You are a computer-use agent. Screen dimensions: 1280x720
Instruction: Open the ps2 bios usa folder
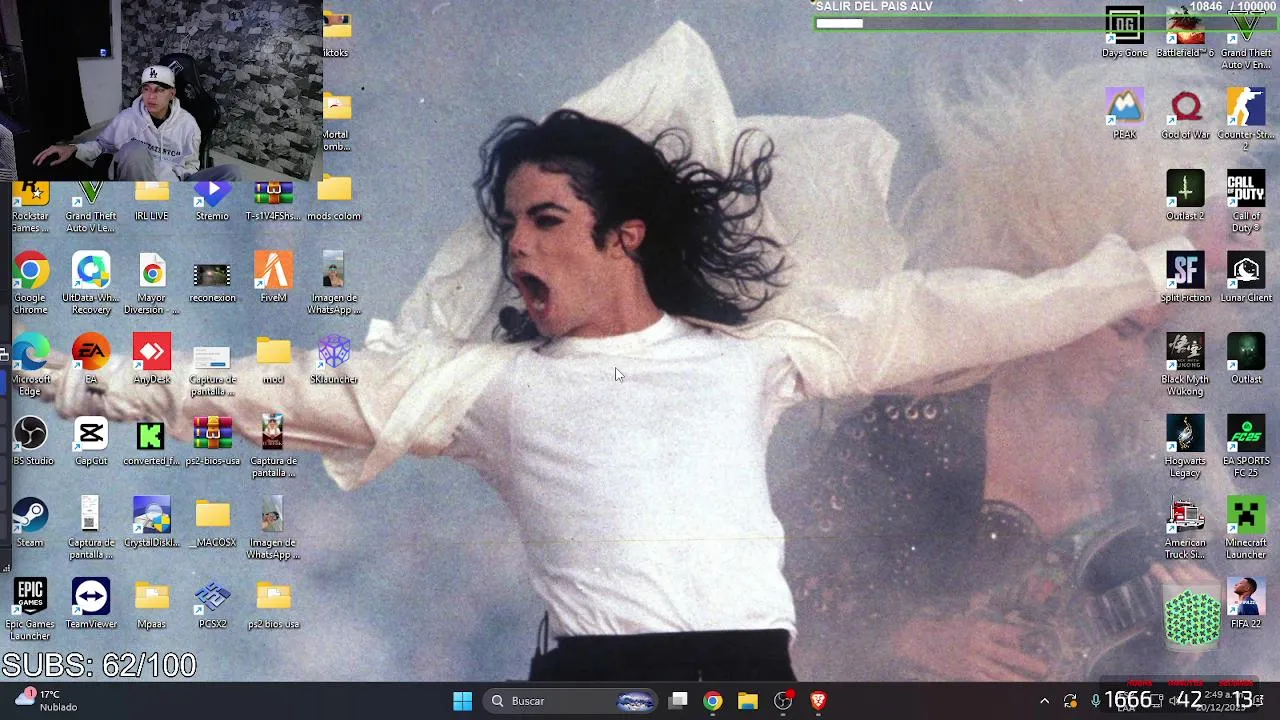tap(273, 604)
